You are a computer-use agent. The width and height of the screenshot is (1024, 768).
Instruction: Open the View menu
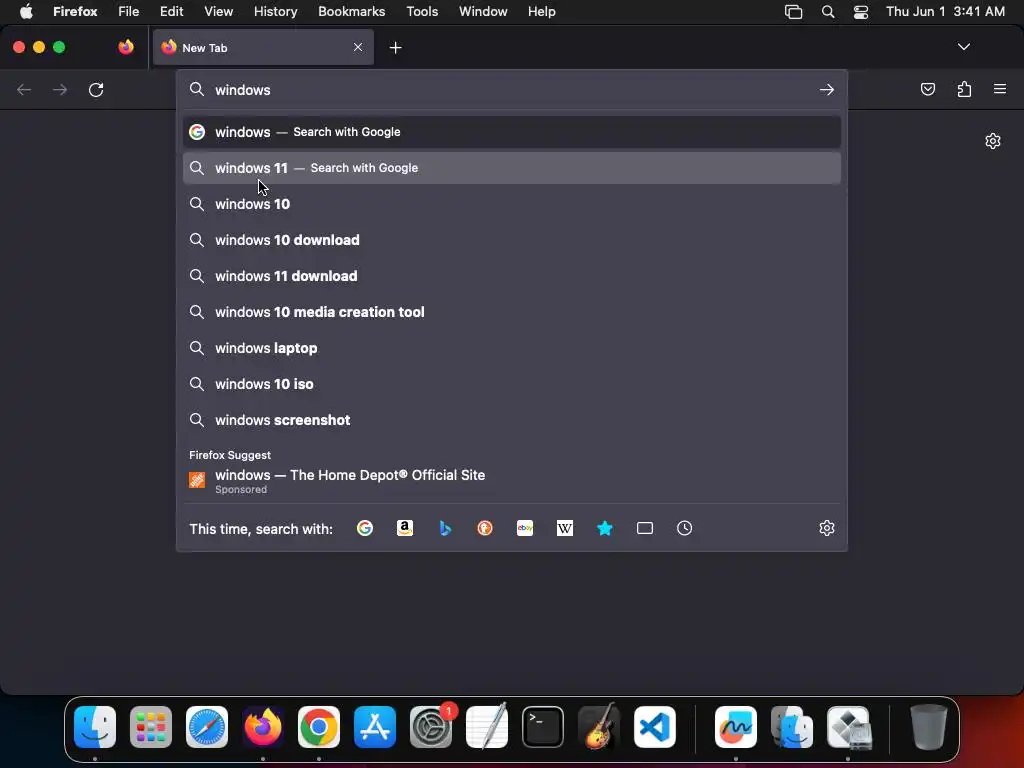coord(218,12)
